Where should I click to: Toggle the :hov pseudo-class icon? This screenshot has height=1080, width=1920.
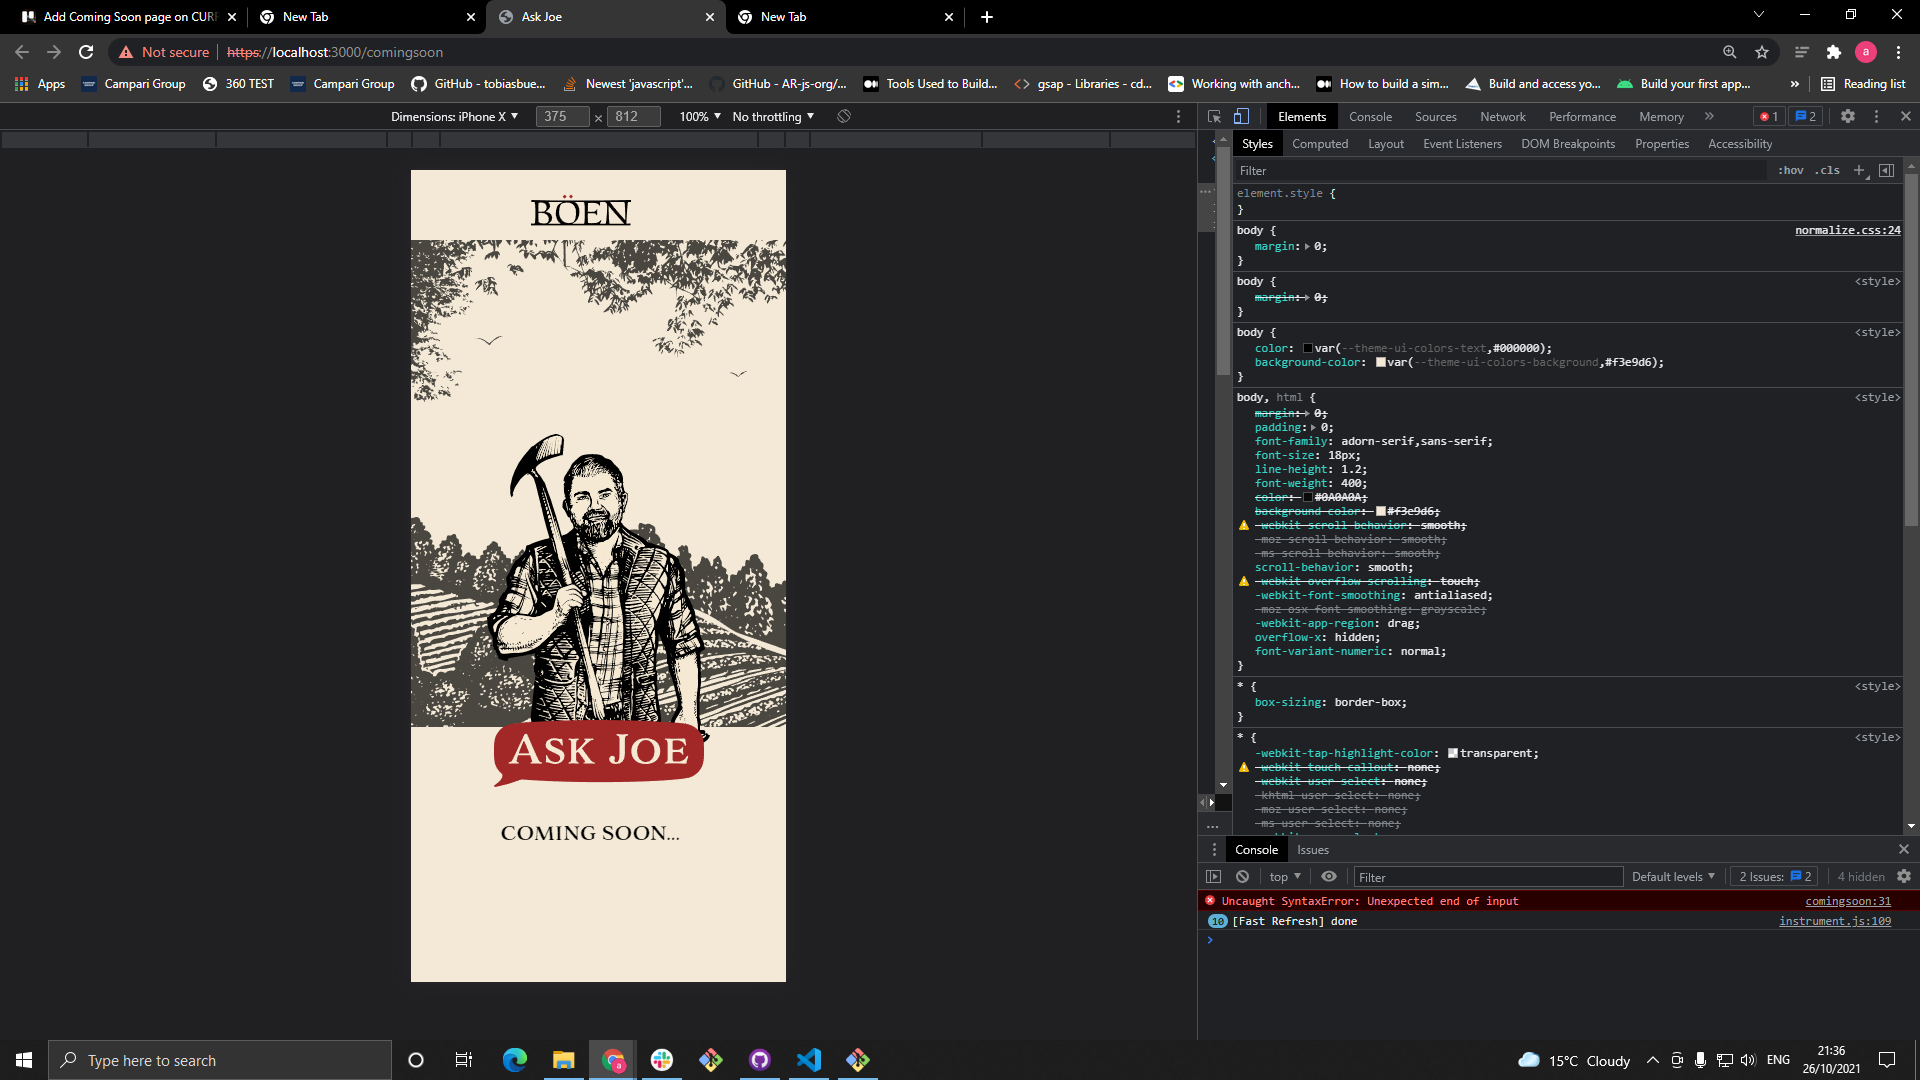coord(1792,170)
